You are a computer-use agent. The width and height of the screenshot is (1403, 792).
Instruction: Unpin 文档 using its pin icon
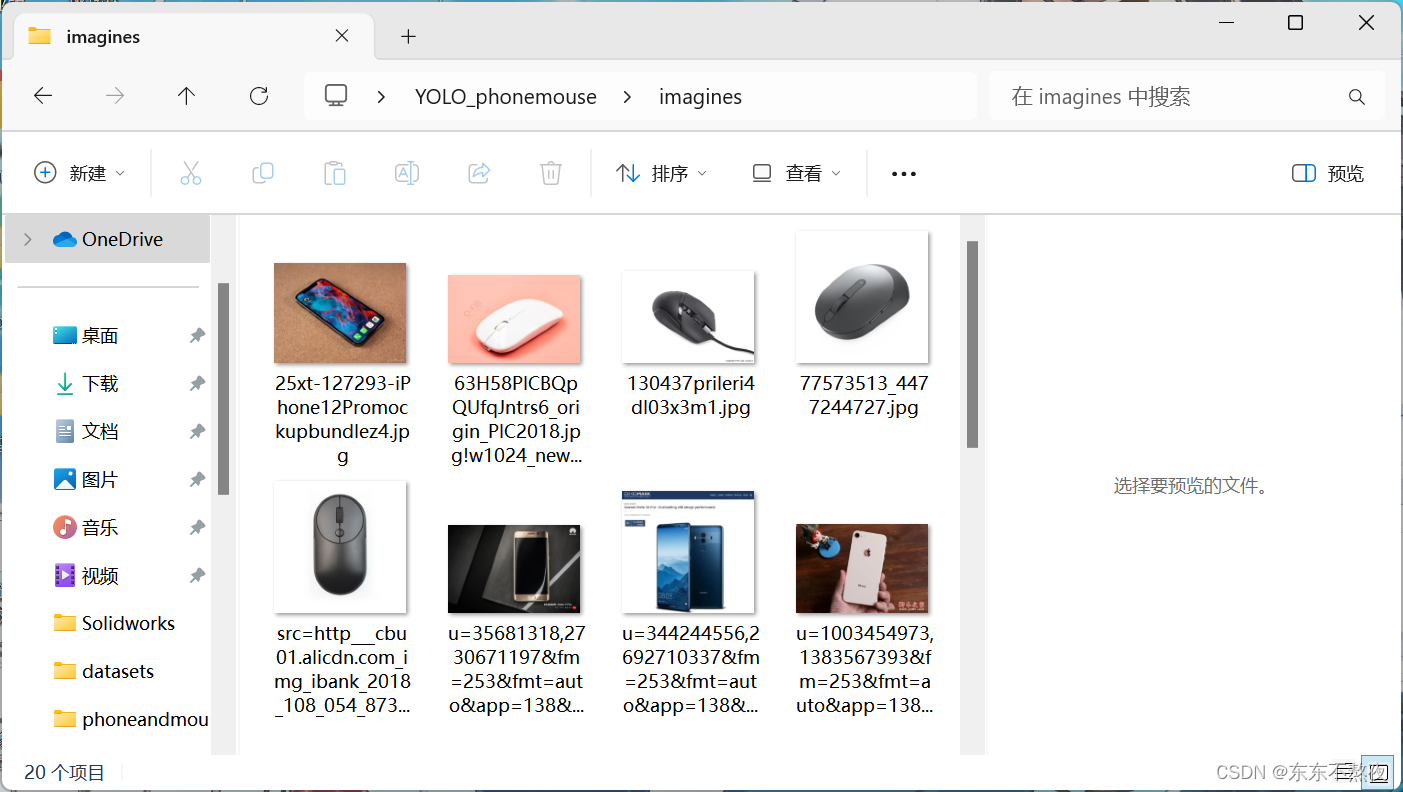197,432
